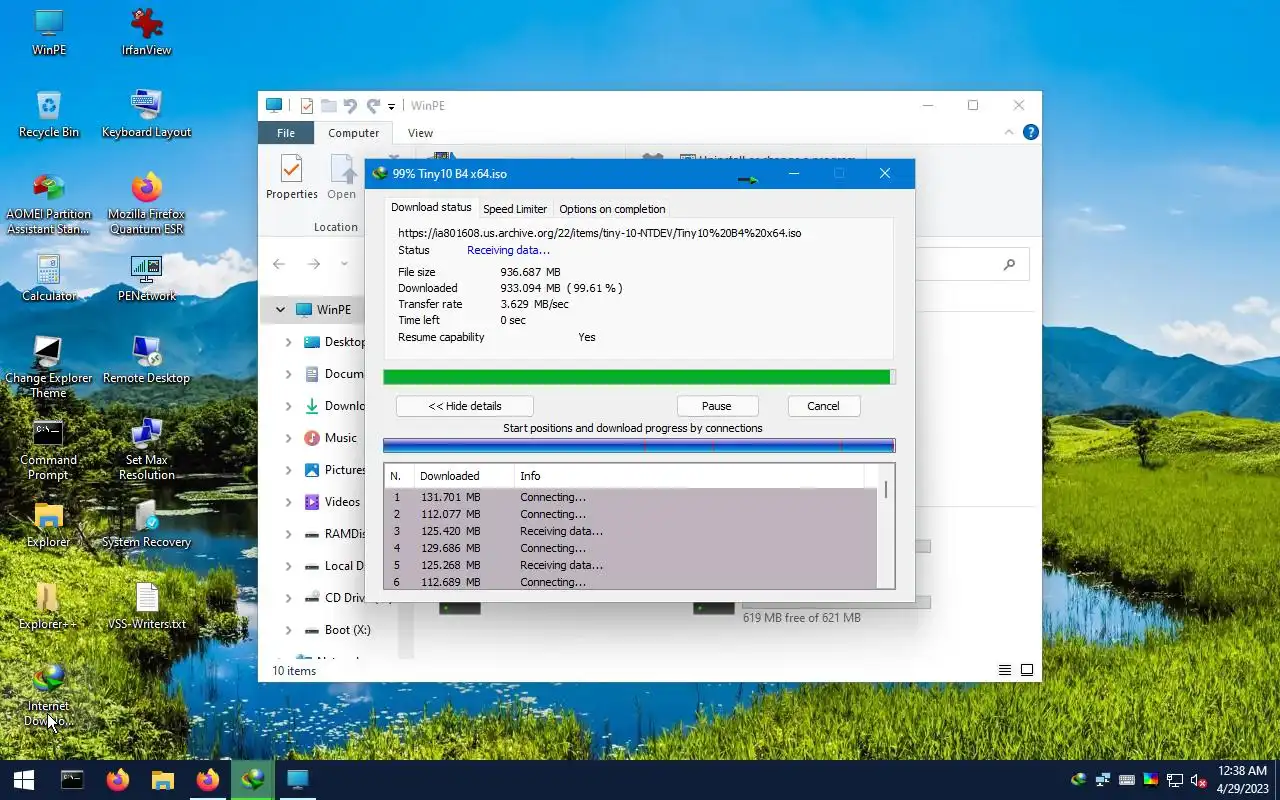
Task: Open File Explorer folder icon in taskbar
Action: tap(163, 780)
